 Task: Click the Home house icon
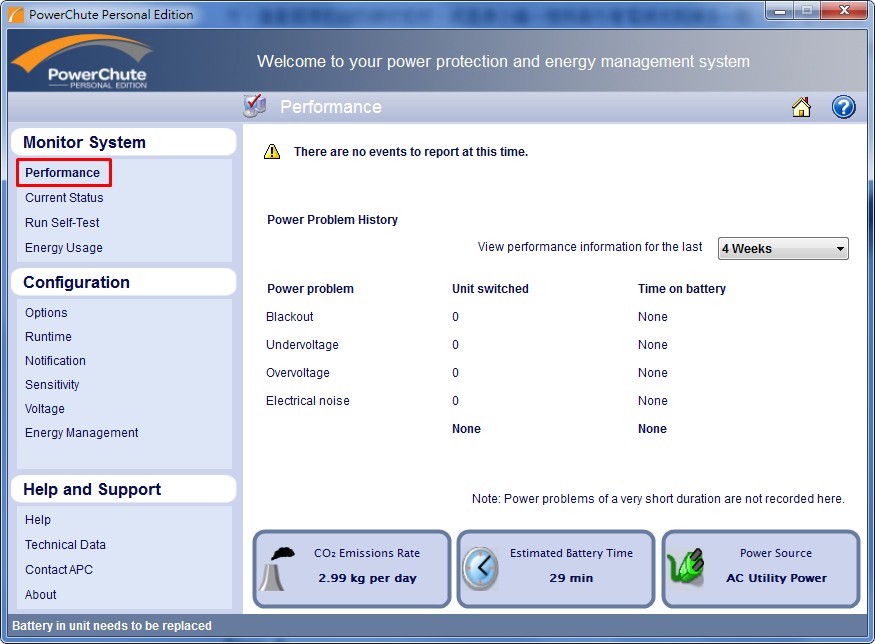click(x=801, y=108)
